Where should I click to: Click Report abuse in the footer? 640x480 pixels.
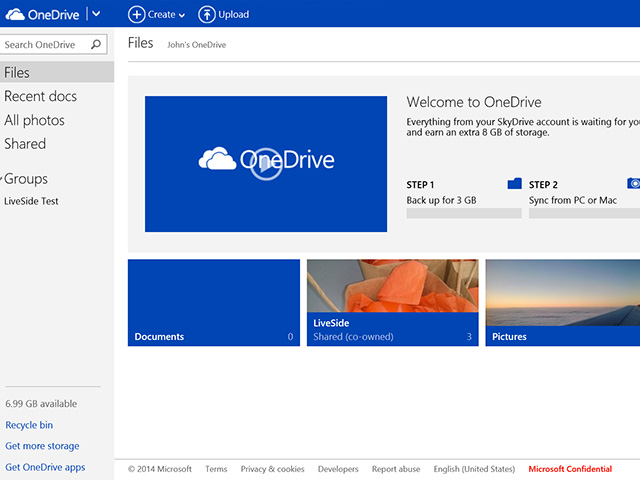[x=396, y=469]
